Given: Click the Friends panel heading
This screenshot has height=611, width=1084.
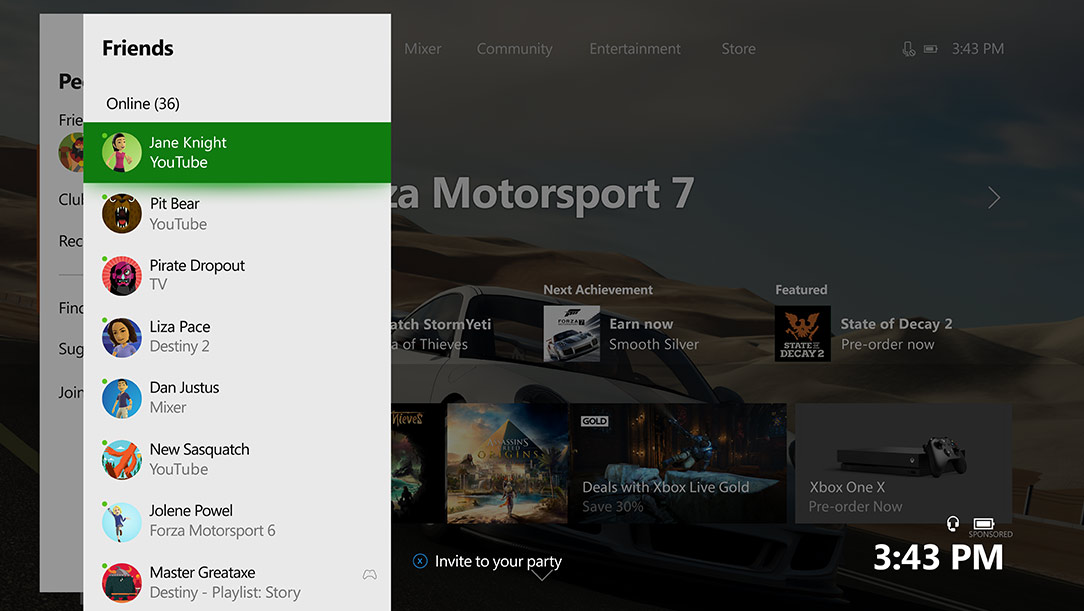Looking at the screenshot, I should click(138, 48).
